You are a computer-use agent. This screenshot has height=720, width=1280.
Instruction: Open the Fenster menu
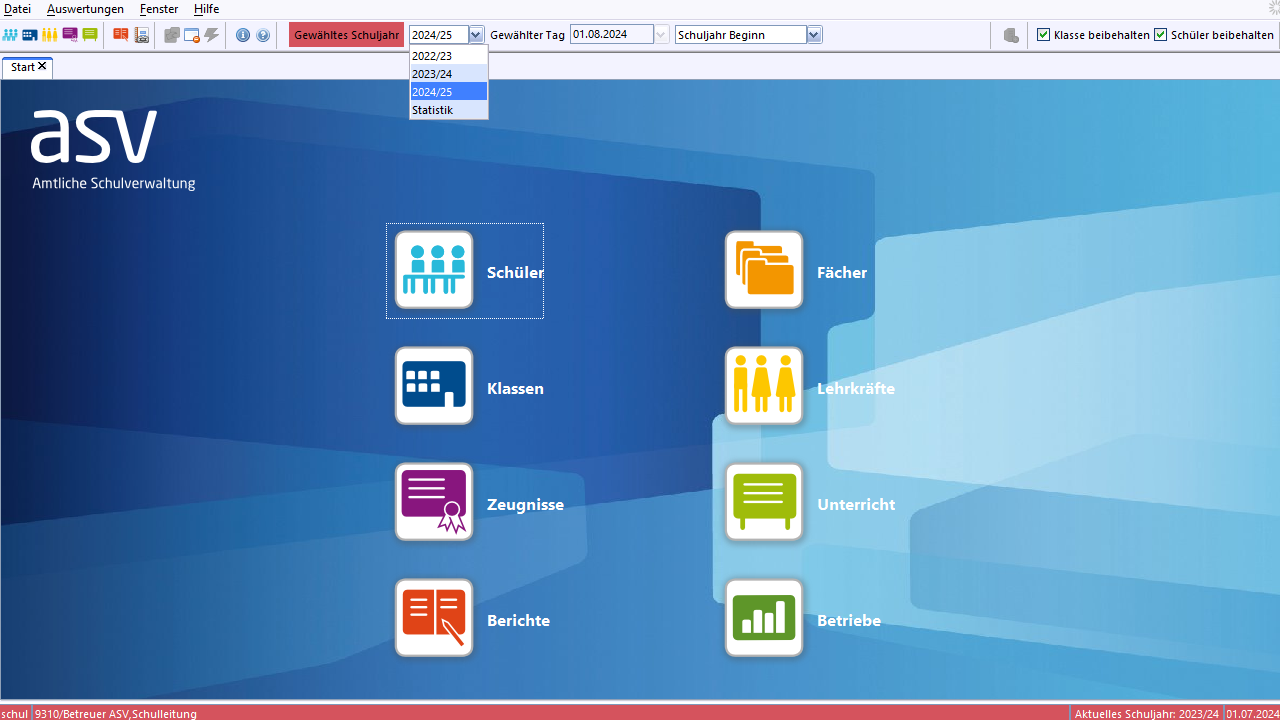pyautogui.click(x=159, y=9)
